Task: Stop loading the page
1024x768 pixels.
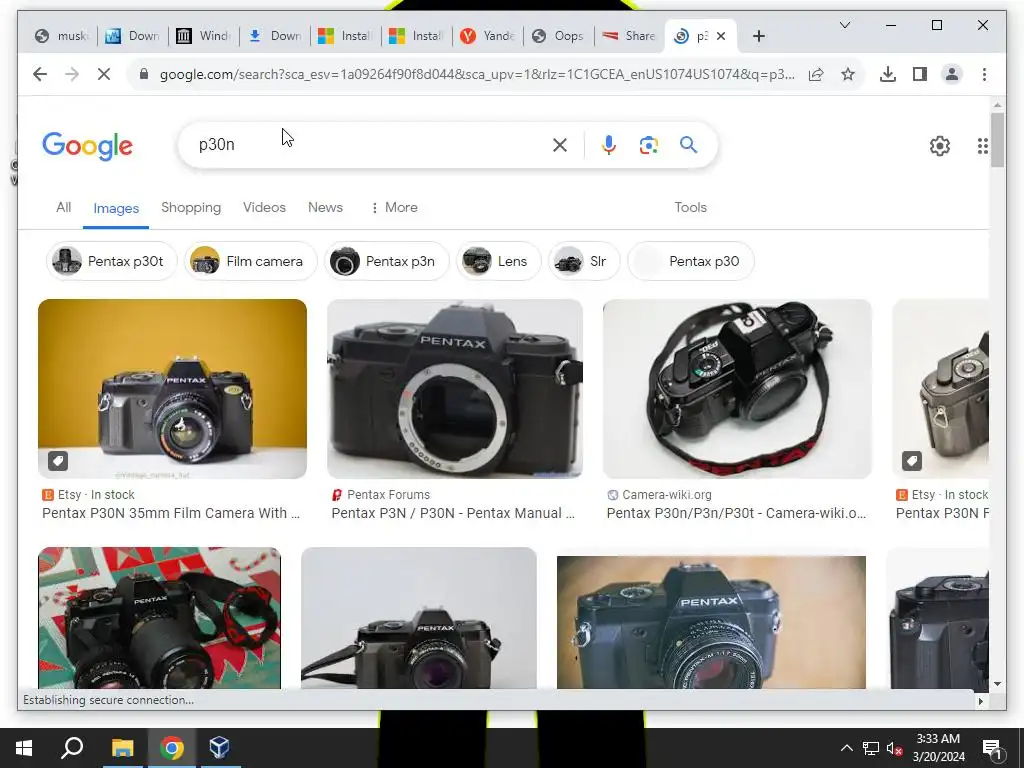Action: pyautogui.click(x=104, y=74)
